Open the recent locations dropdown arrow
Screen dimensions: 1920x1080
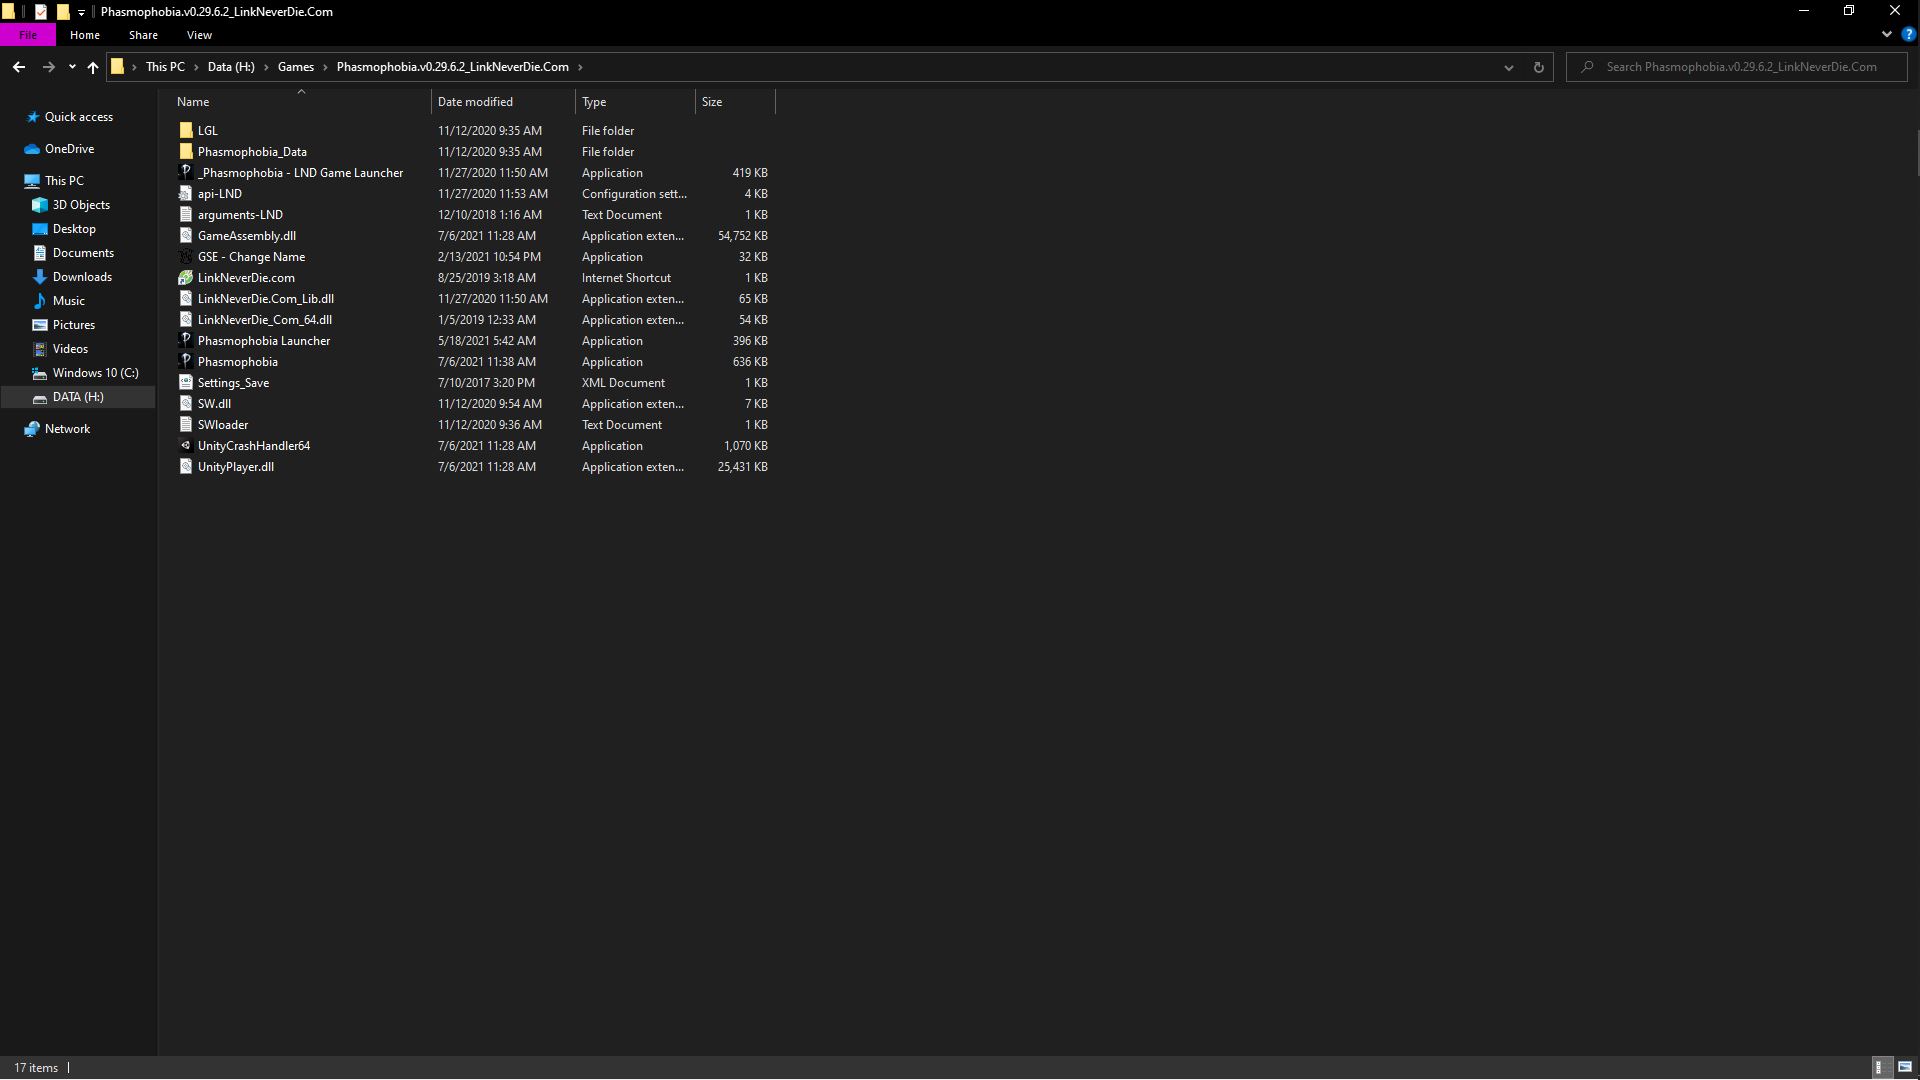(x=71, y=67)
